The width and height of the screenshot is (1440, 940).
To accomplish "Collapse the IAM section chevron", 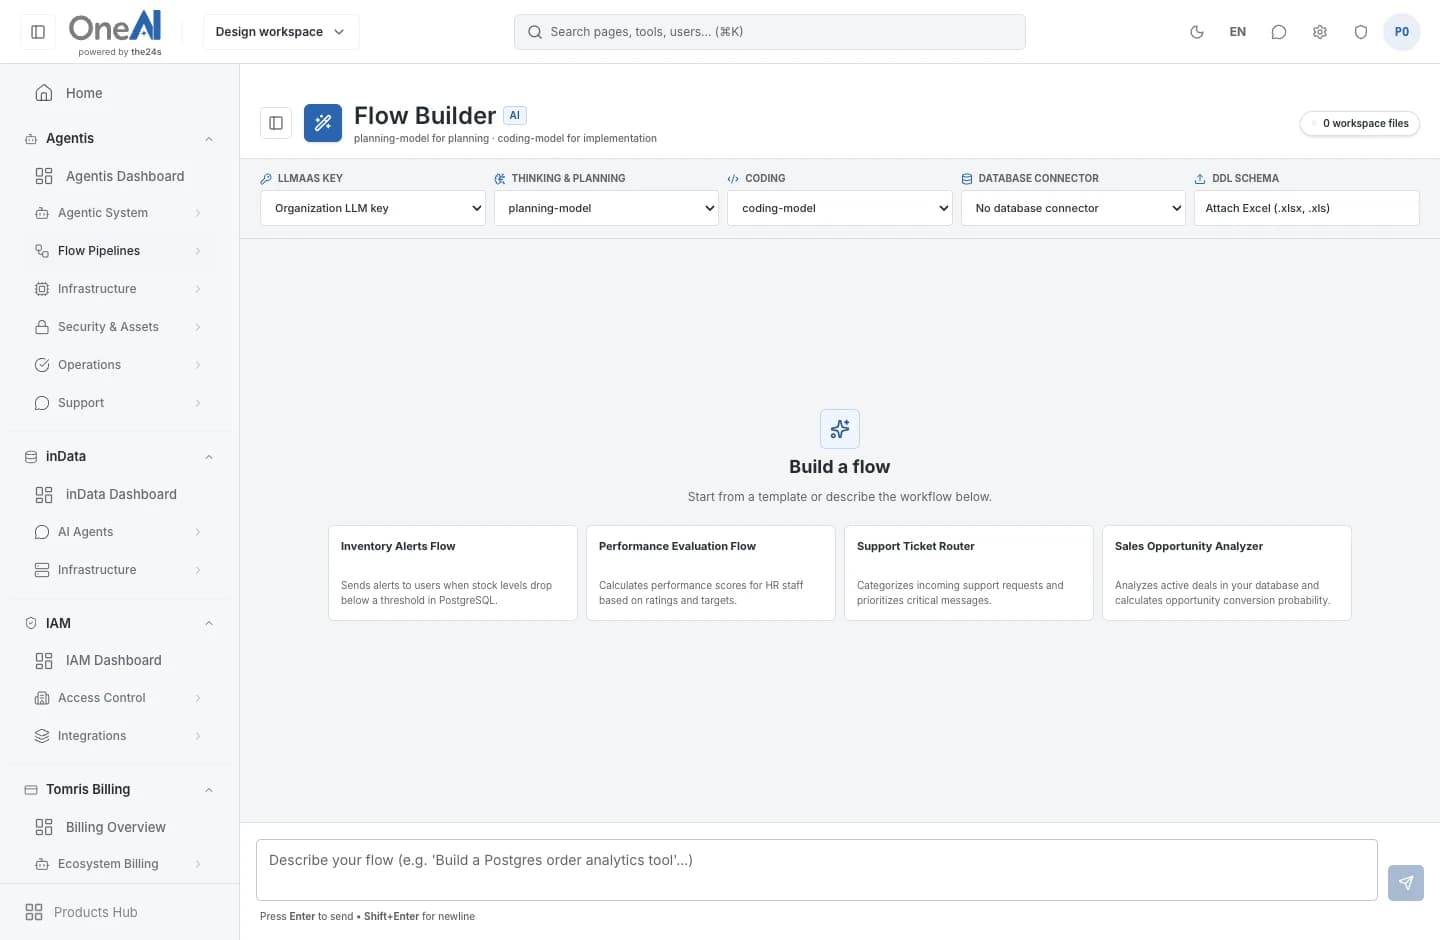I will point(209,623).
